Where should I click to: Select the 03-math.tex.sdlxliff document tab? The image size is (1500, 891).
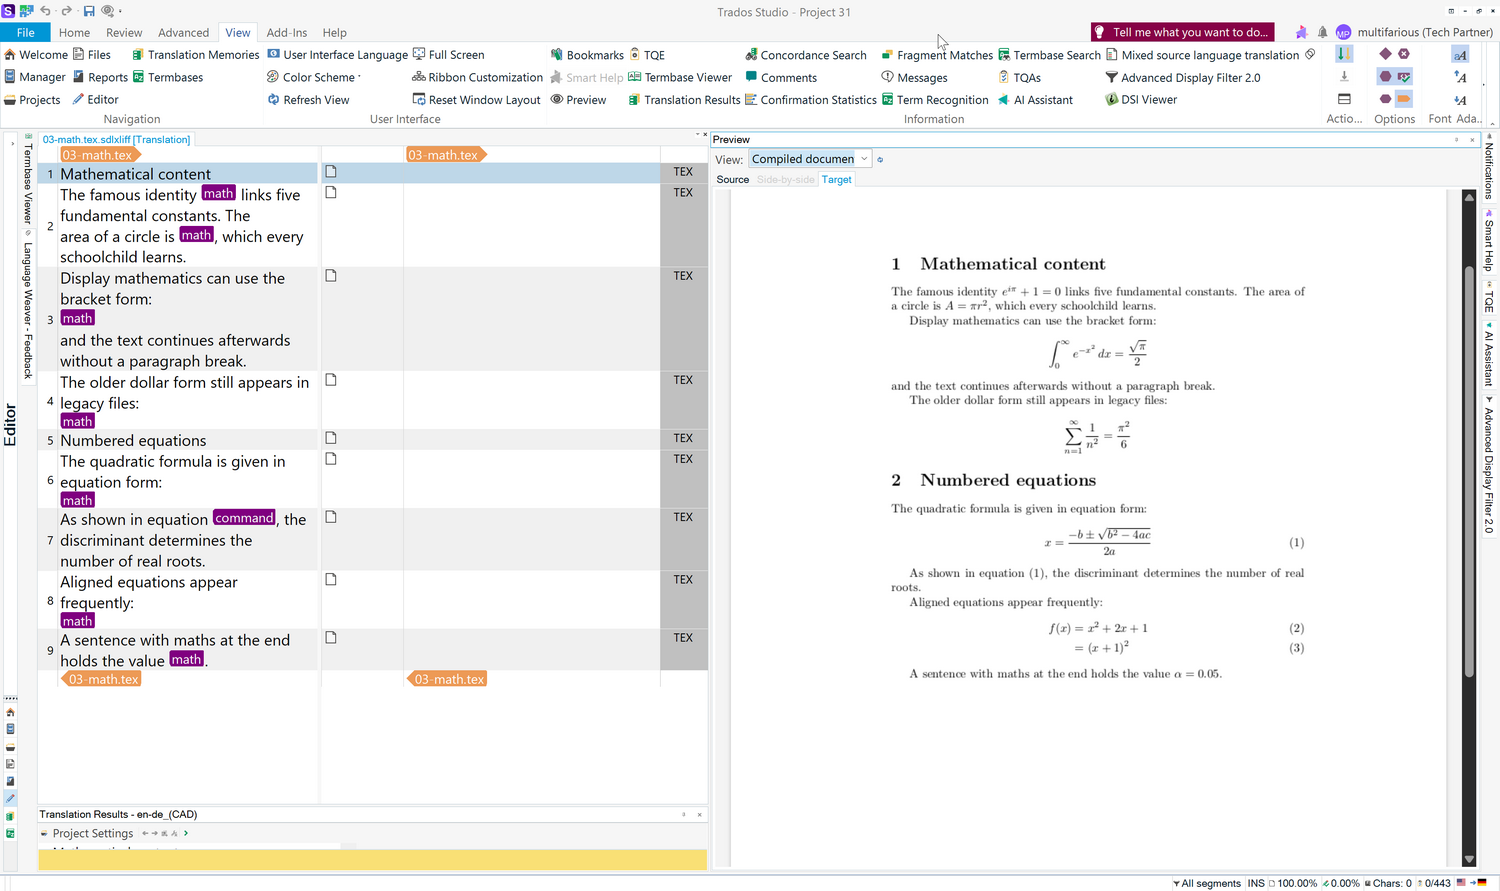116,140
